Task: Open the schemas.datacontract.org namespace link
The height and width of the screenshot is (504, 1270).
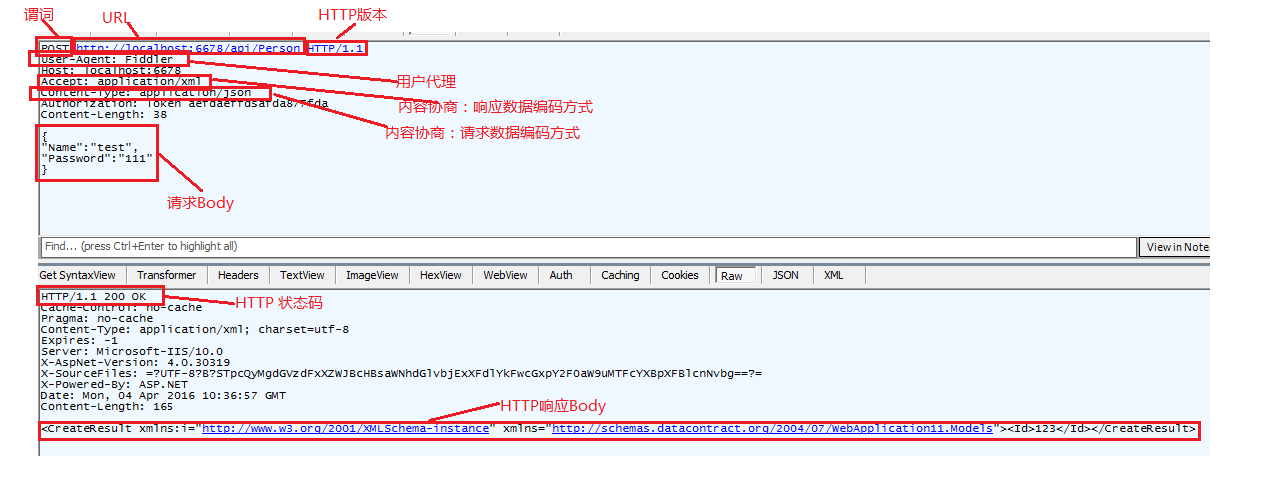Action: coord(773,429)
